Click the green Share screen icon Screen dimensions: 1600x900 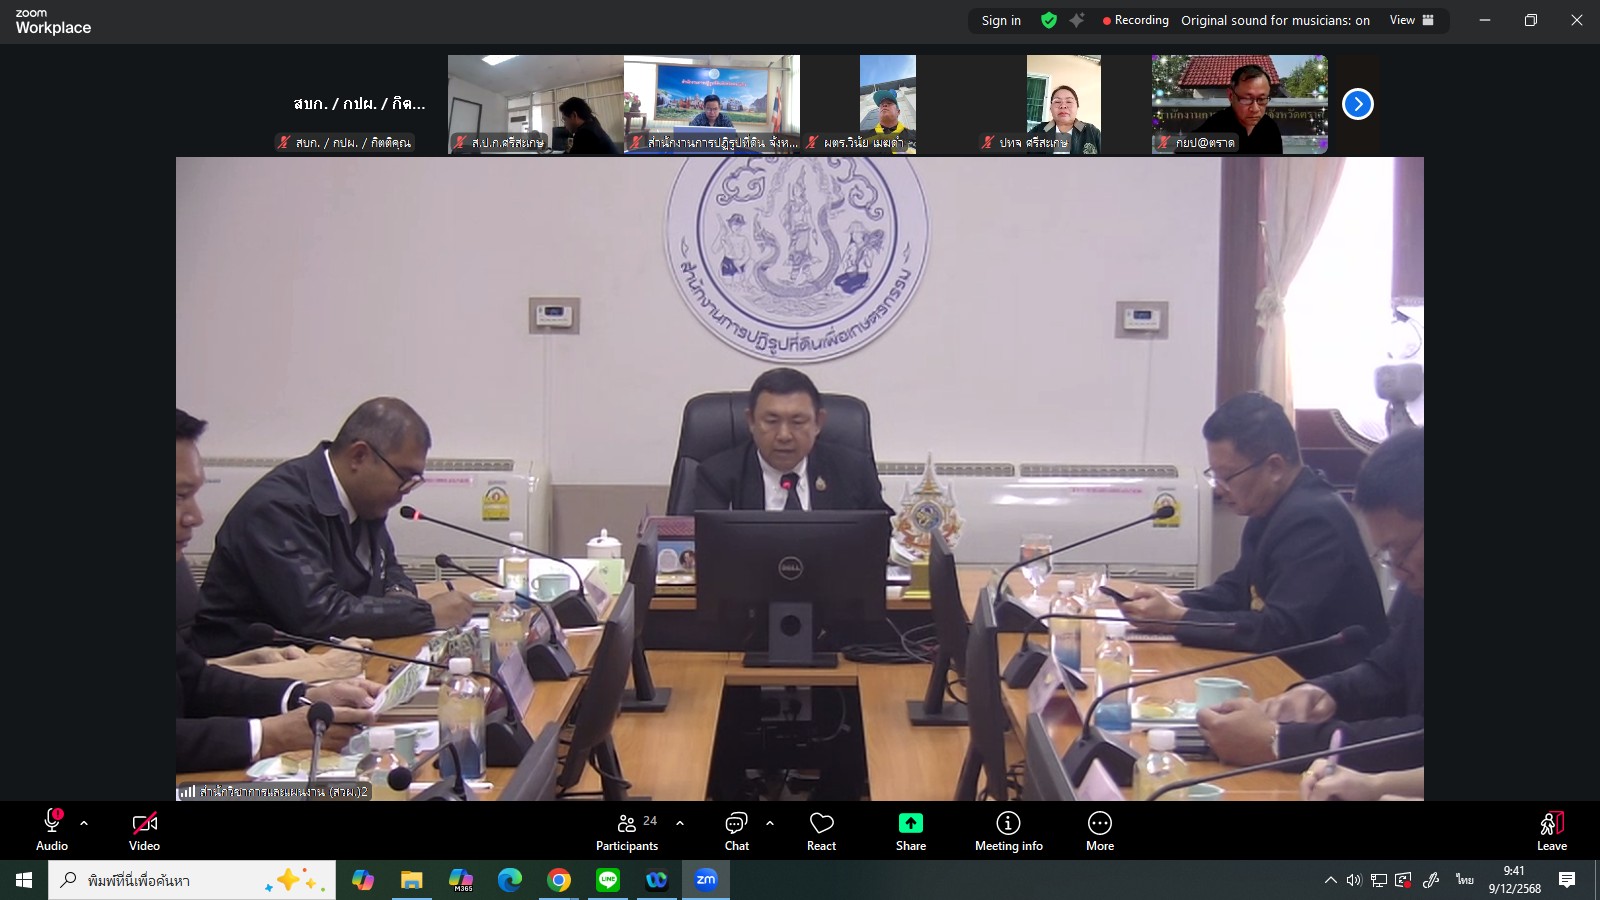coord(910,823)
